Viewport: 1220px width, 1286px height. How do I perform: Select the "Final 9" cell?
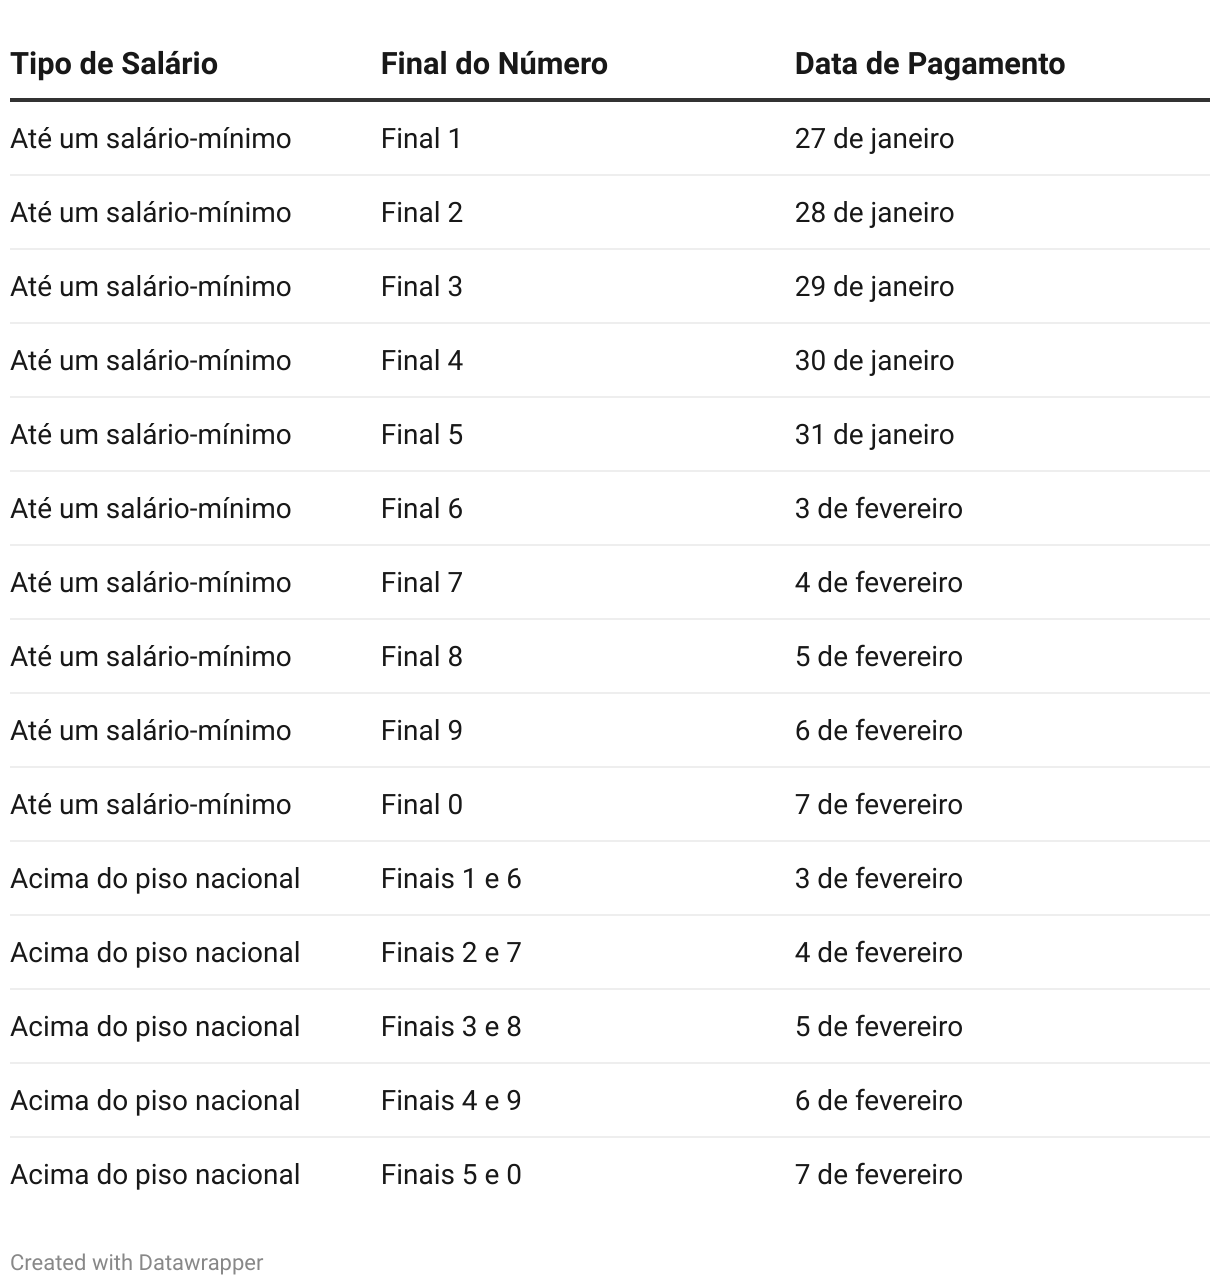(x=421, y=731)
